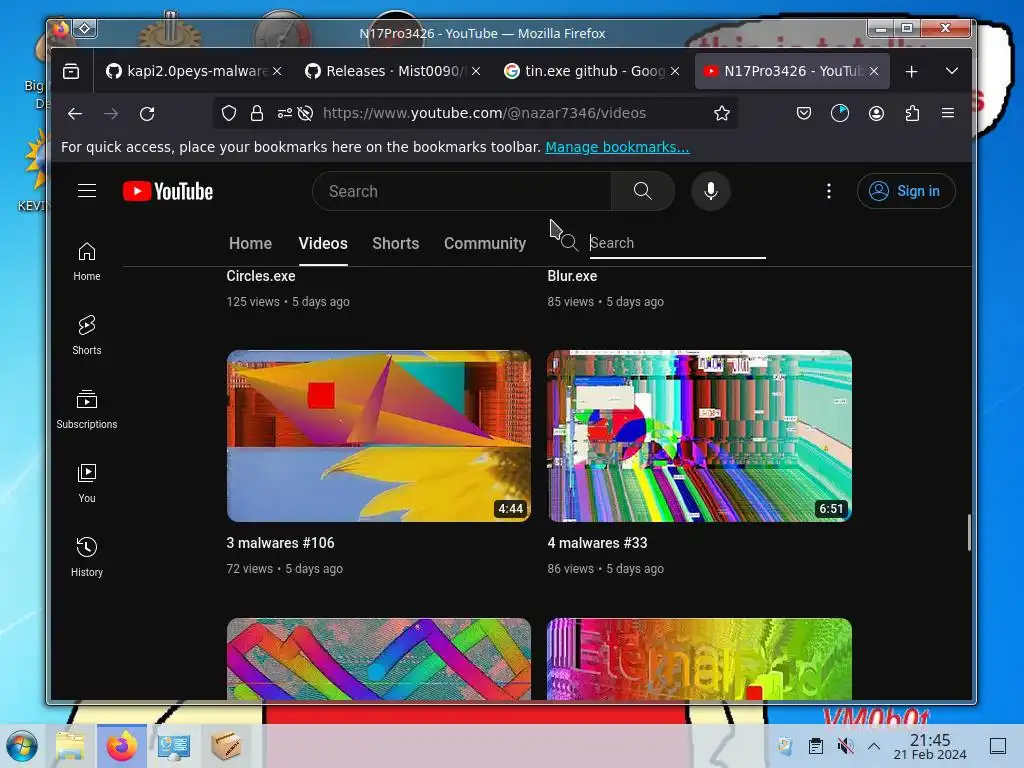This screenshot has height=768, width=1024.
Task: Open File Explorer from taskbar
Action: click(x=70, y=746)
